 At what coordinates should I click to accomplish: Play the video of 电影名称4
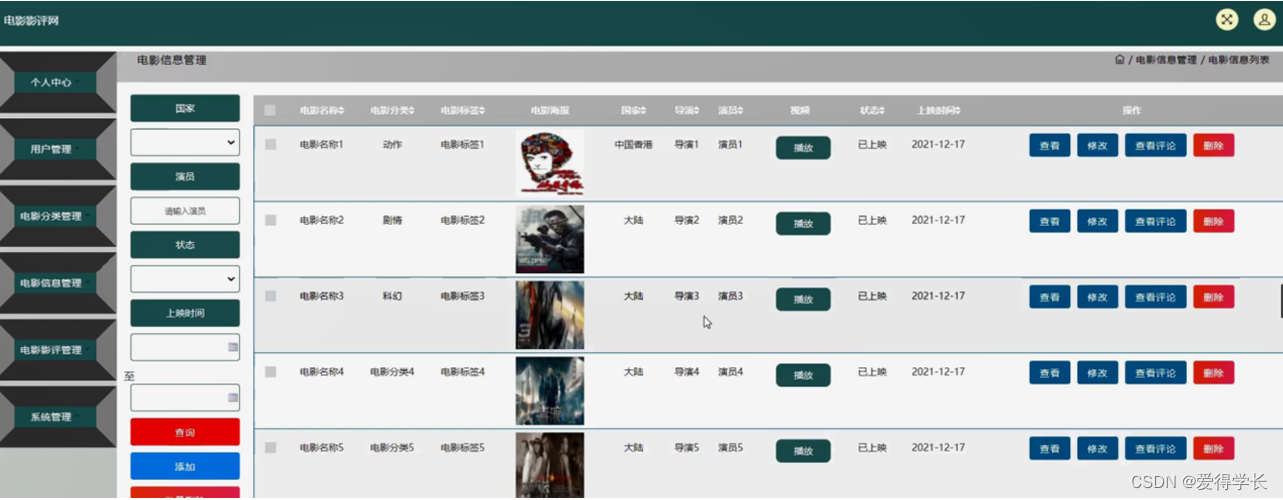(803, 375)
